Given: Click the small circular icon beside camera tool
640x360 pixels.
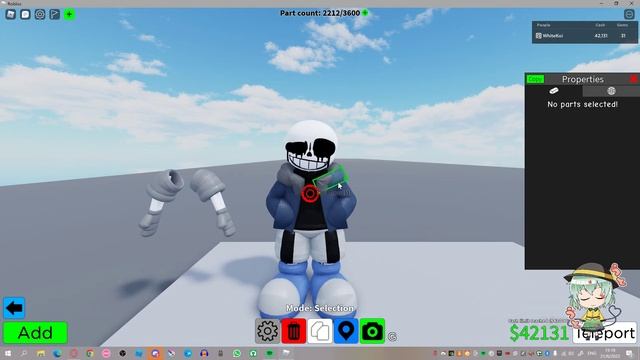Looking at the screenshot, I should [392, 337].
